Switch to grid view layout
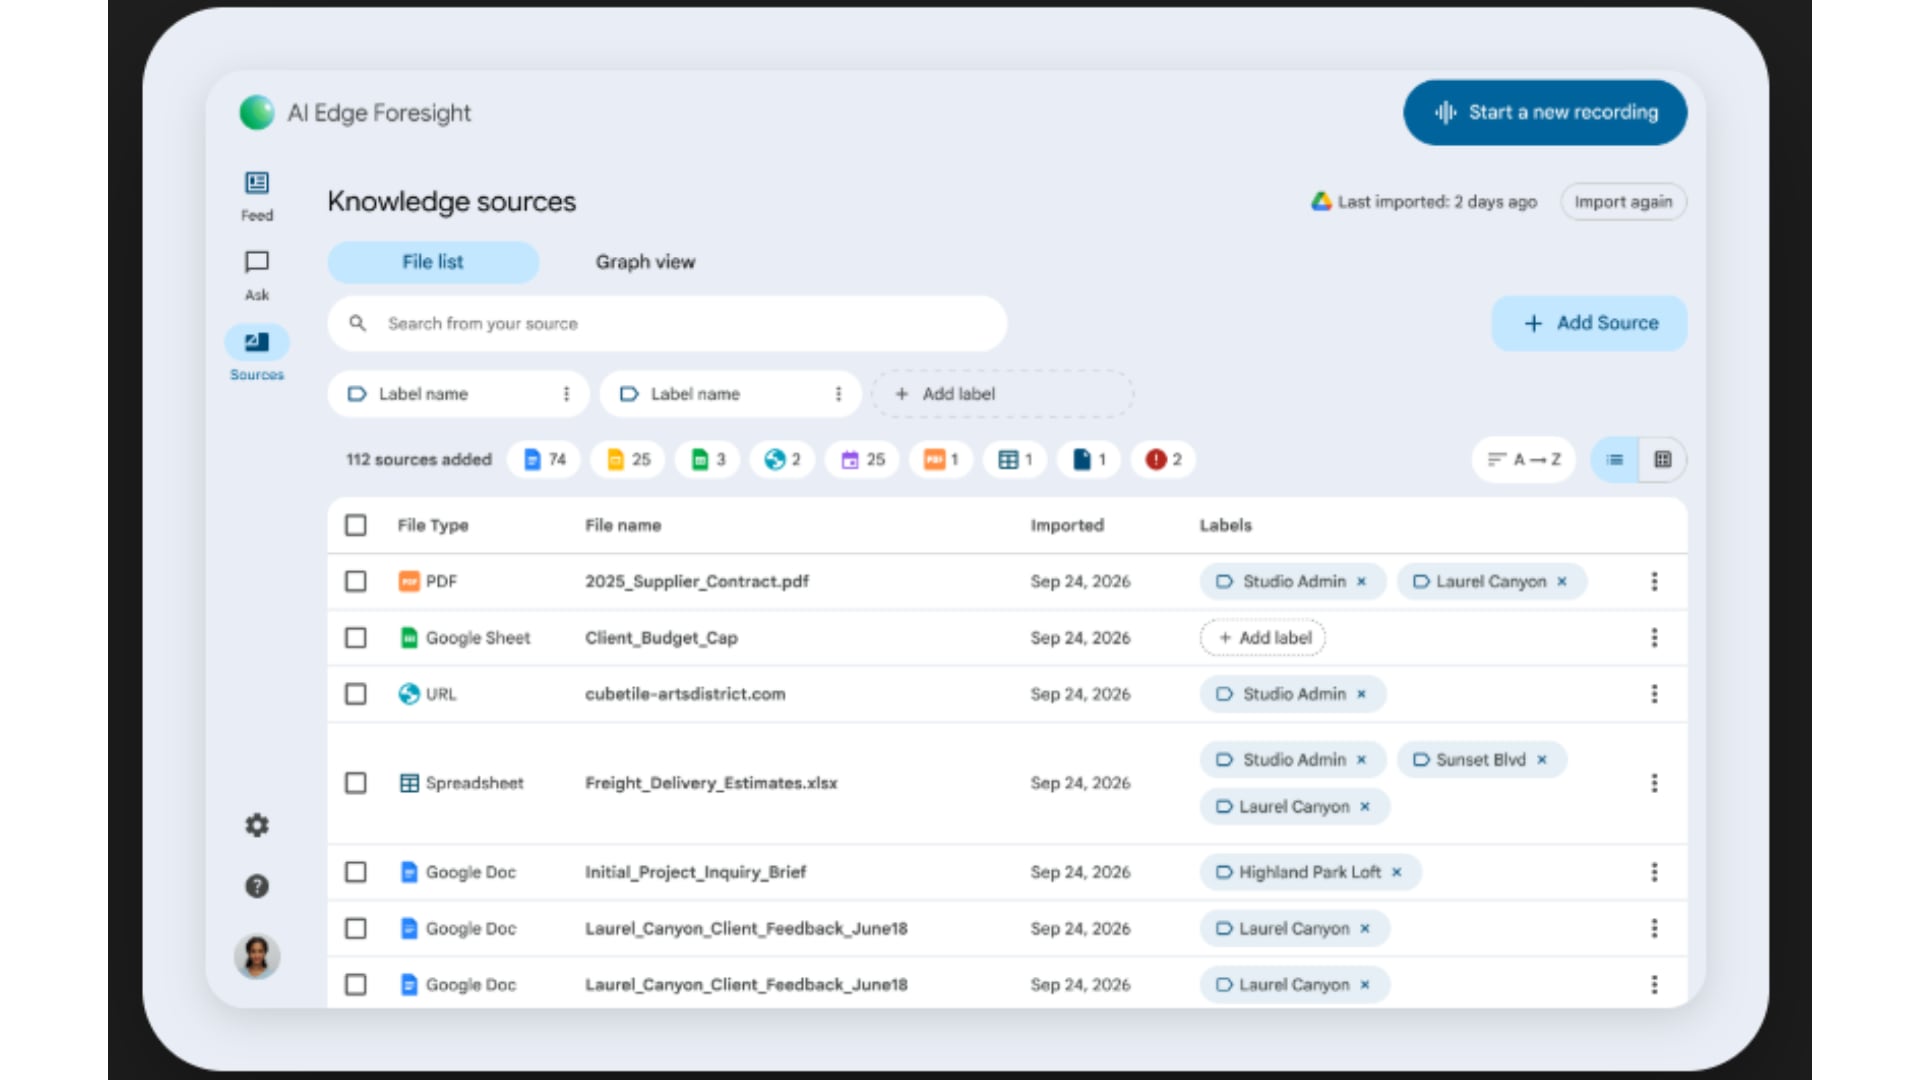The height and width of the screenshot is (1080, 1920). pyautogui.click(x=1663, y=459)
